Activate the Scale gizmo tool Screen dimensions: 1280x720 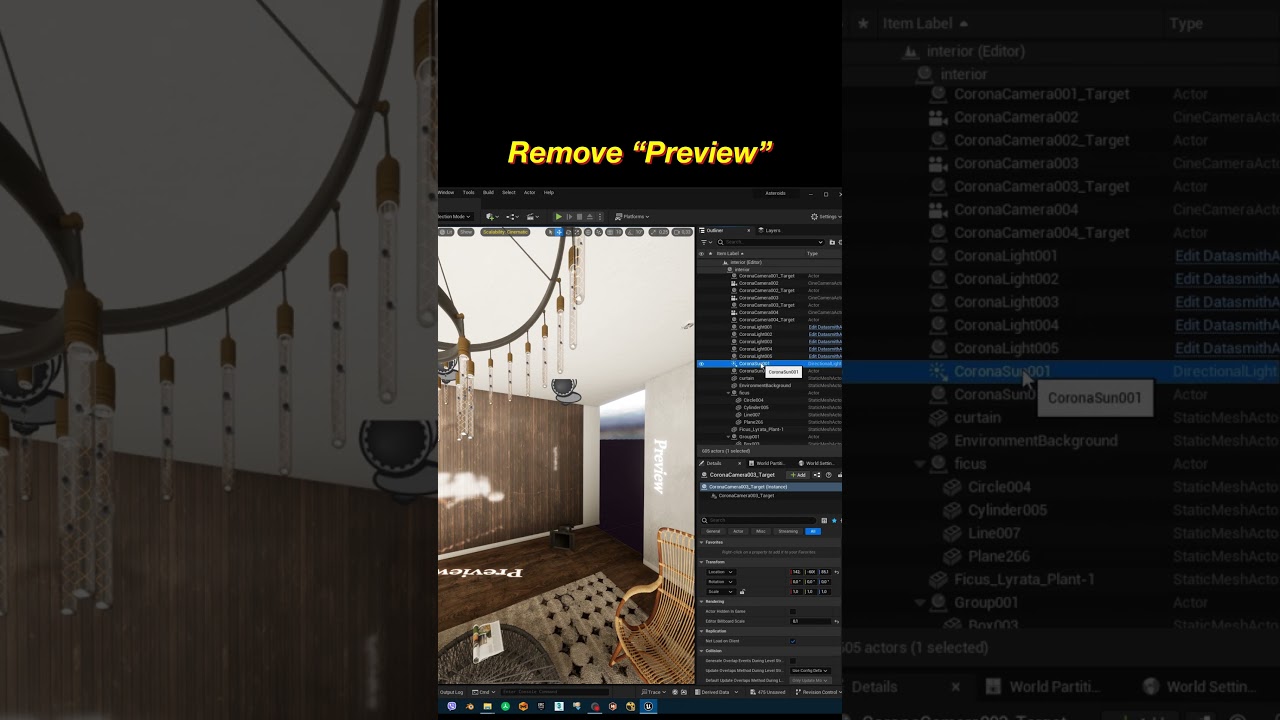pos(577,232)
